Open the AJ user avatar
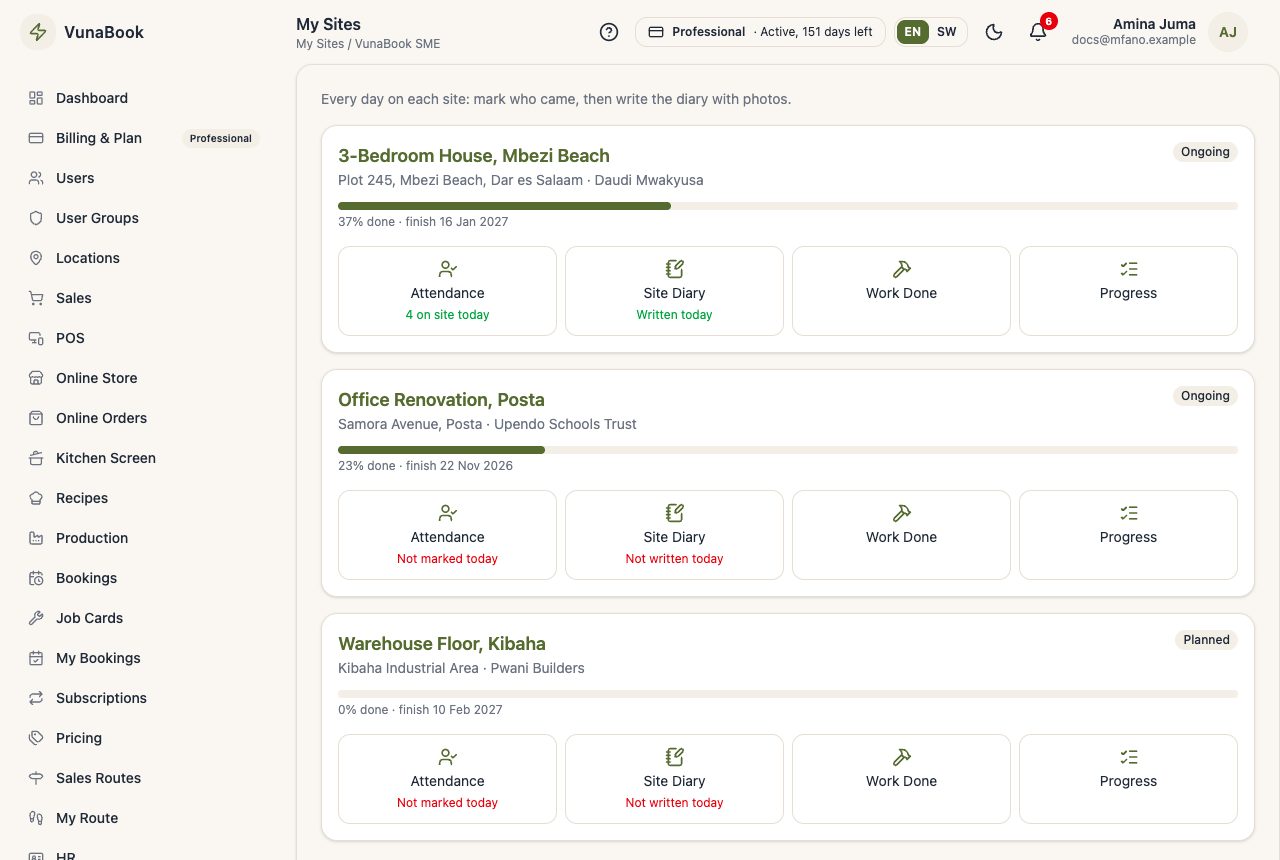1280x860 pixels. 1228,32
